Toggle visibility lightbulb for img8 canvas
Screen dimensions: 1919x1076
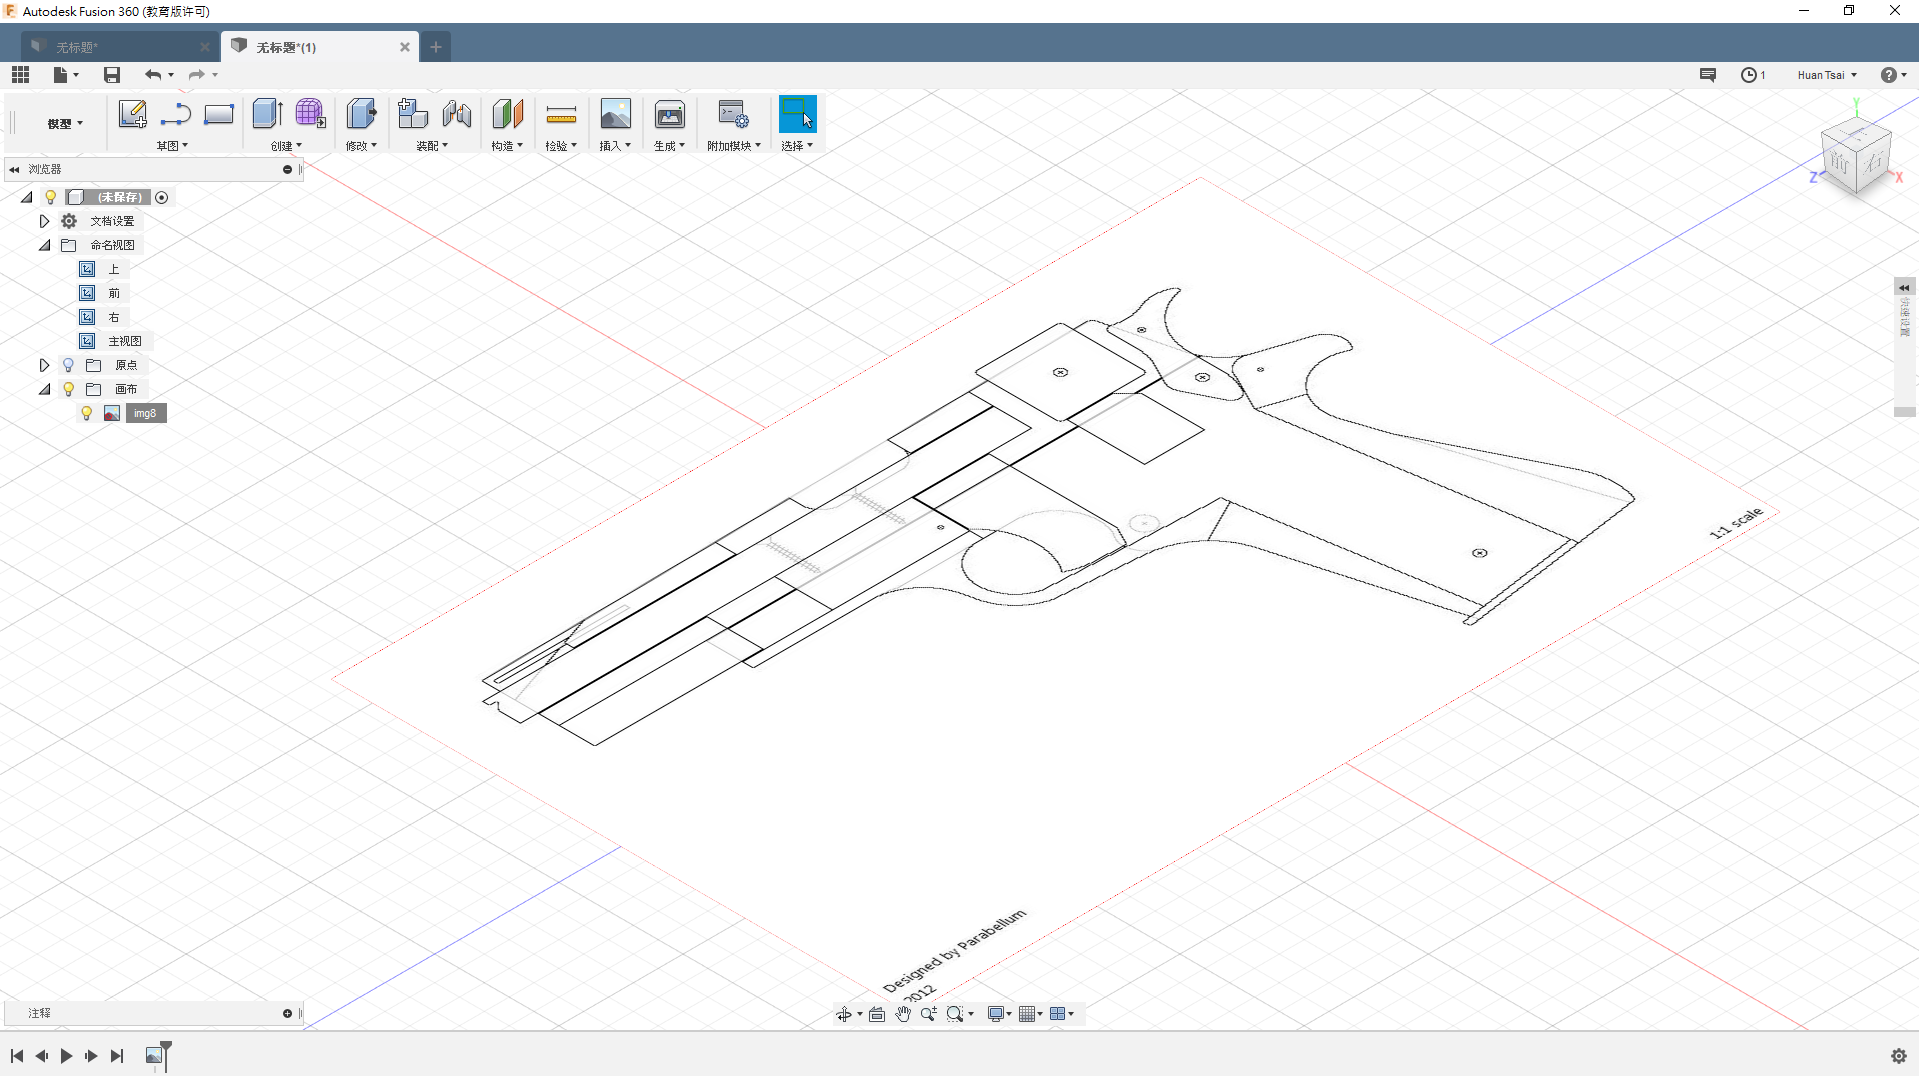pos(87,413)
